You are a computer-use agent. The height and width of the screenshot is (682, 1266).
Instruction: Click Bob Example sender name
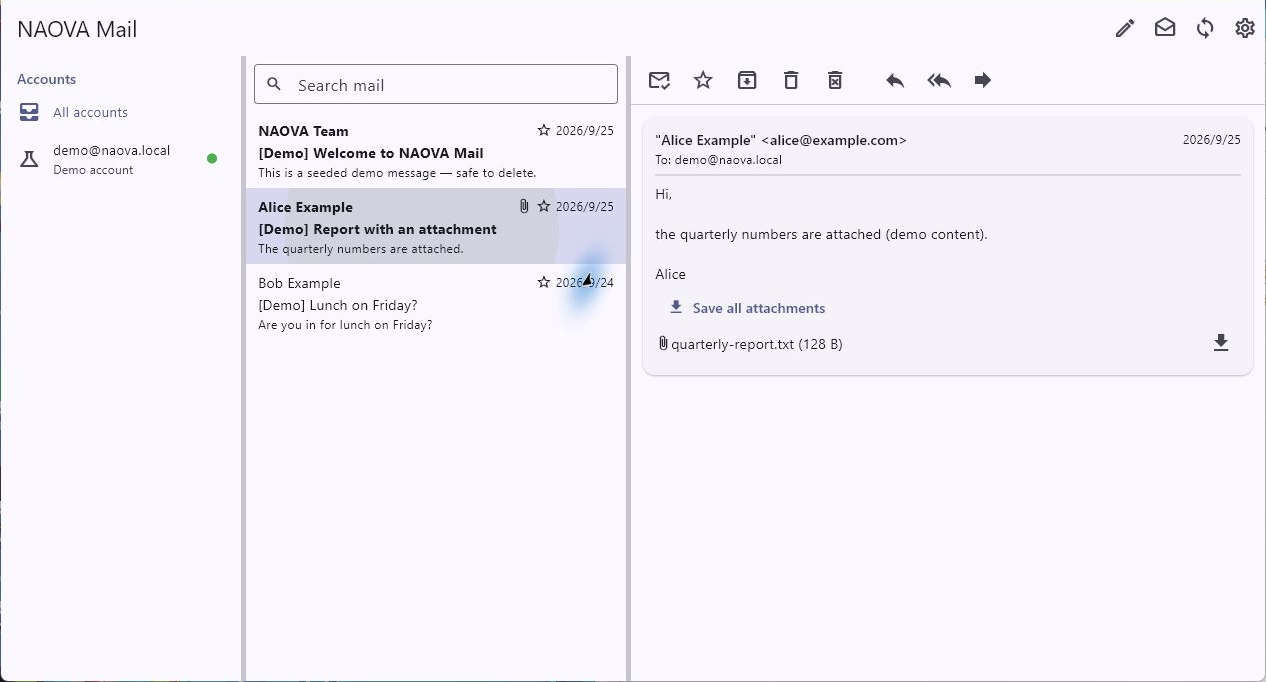pos(299,283)
